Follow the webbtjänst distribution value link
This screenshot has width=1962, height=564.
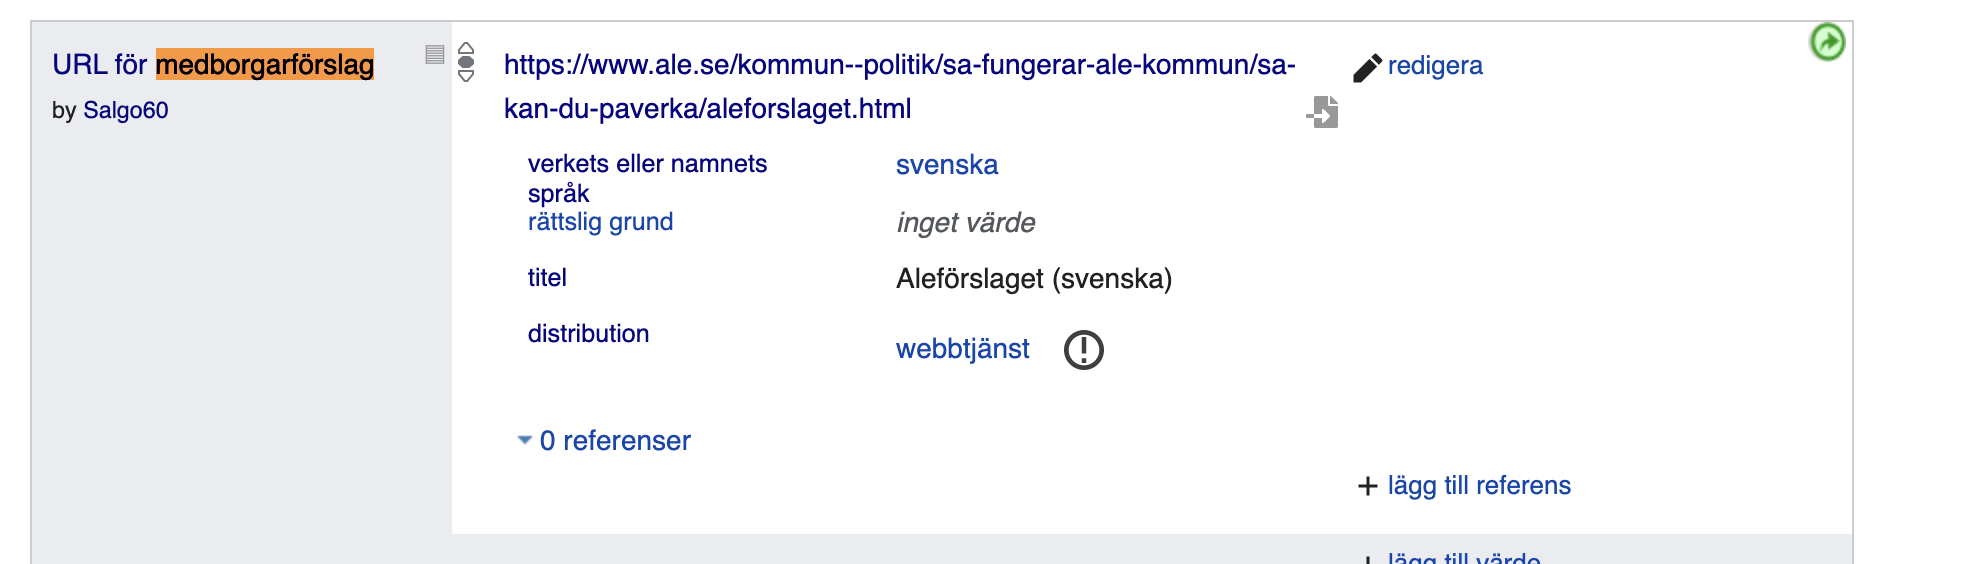click(x=962, y=349)
